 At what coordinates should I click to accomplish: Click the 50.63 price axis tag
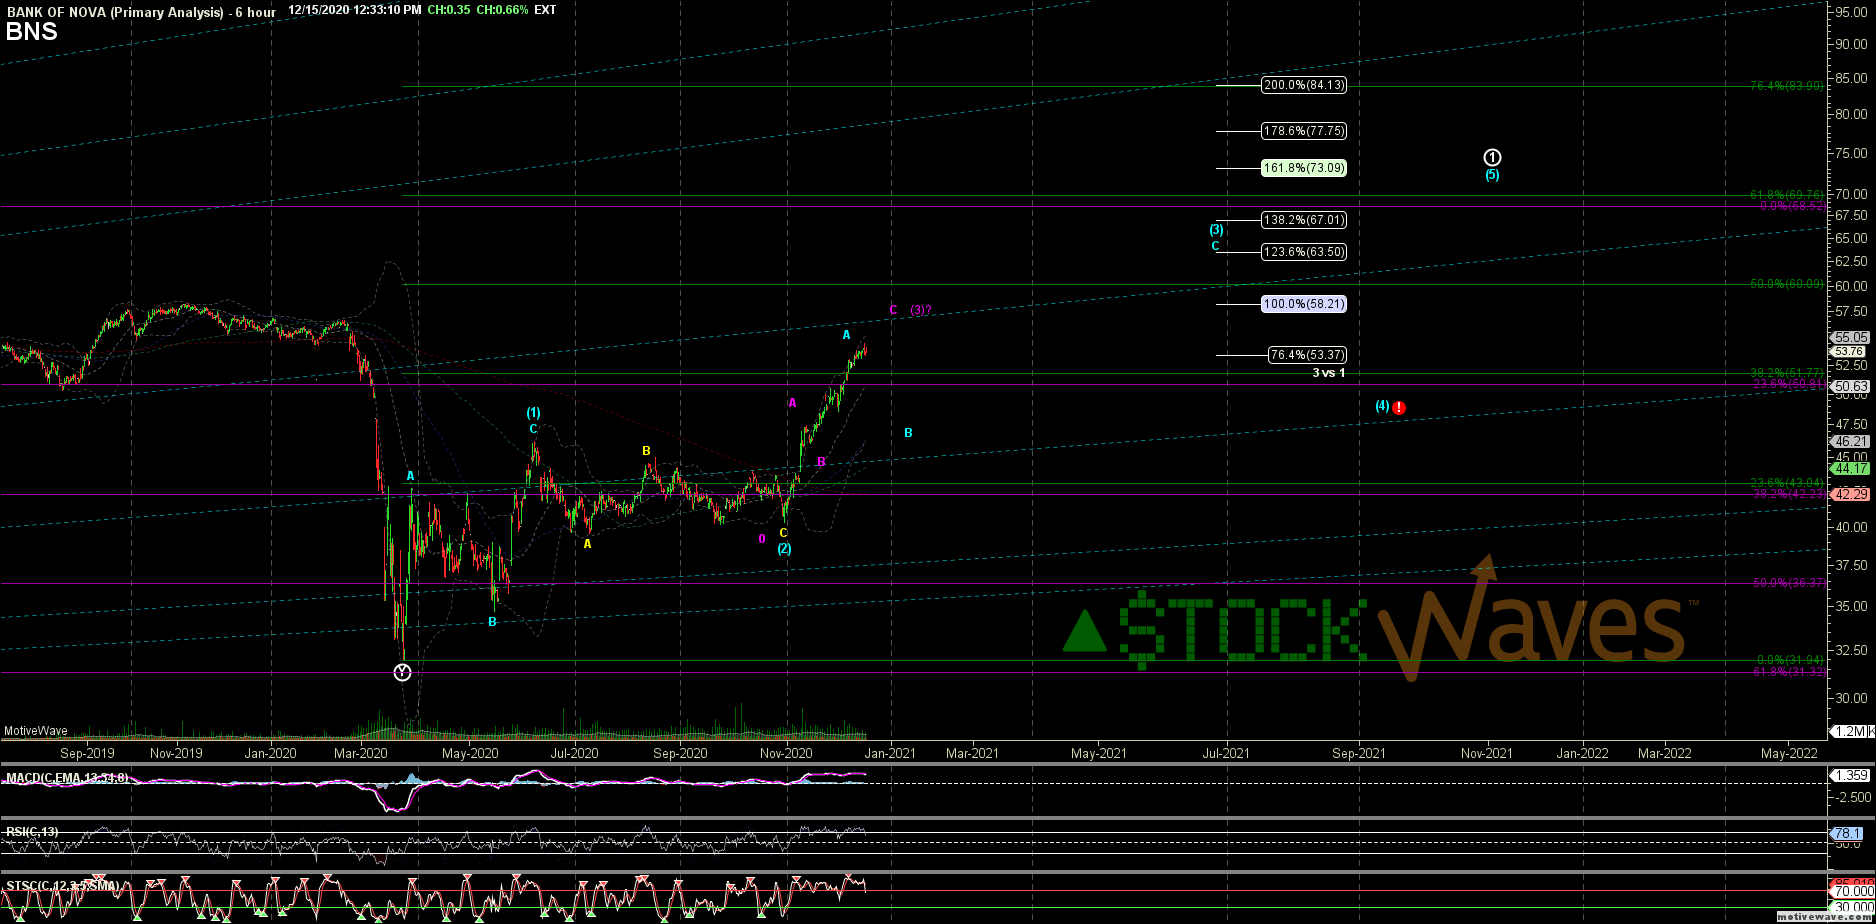click(1852, 386)
